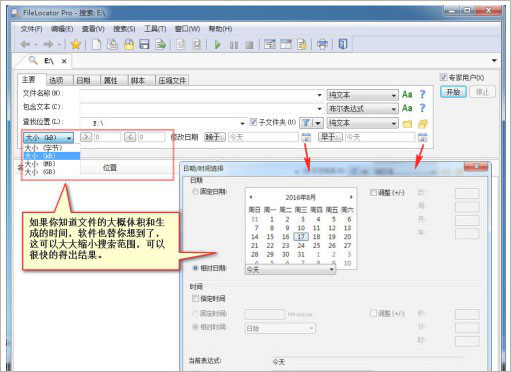Image resolution: width=511 pixels, height=372 pixels.
Task: Click the delete document toolbar icon
Action: [x=197, y=44]
